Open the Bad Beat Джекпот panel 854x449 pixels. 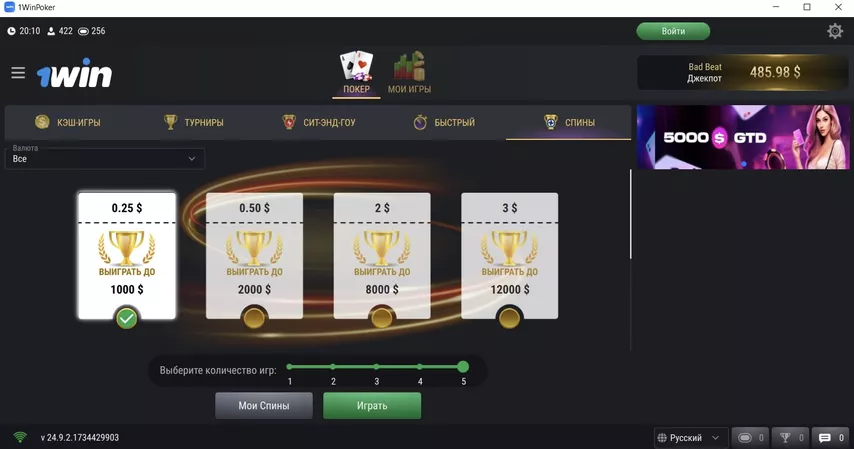(x=743, y=72)
